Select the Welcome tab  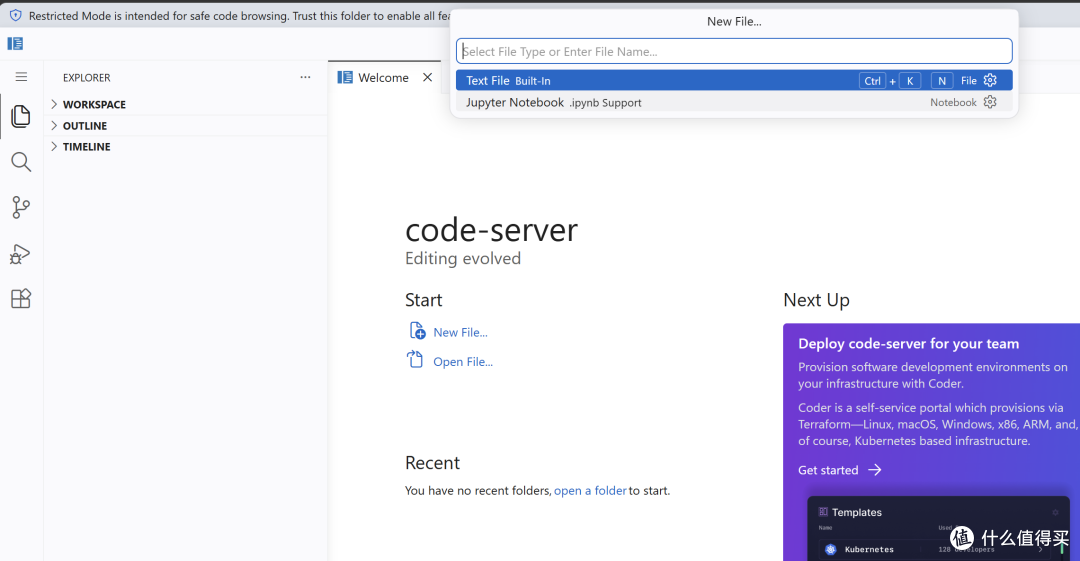pos(384,77)
